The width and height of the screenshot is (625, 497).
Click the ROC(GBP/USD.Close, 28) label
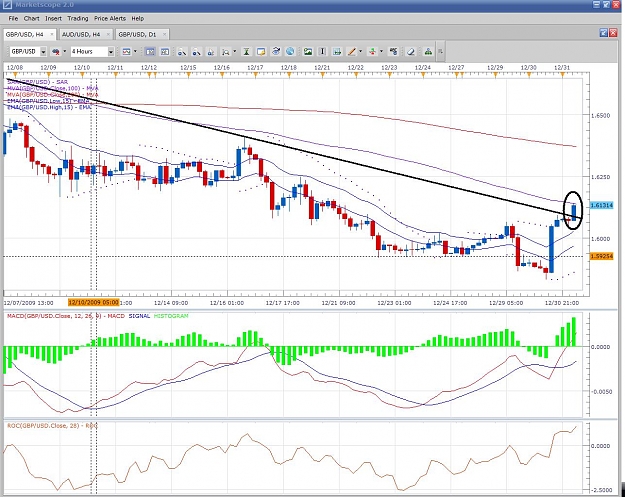tap(52, 426)
